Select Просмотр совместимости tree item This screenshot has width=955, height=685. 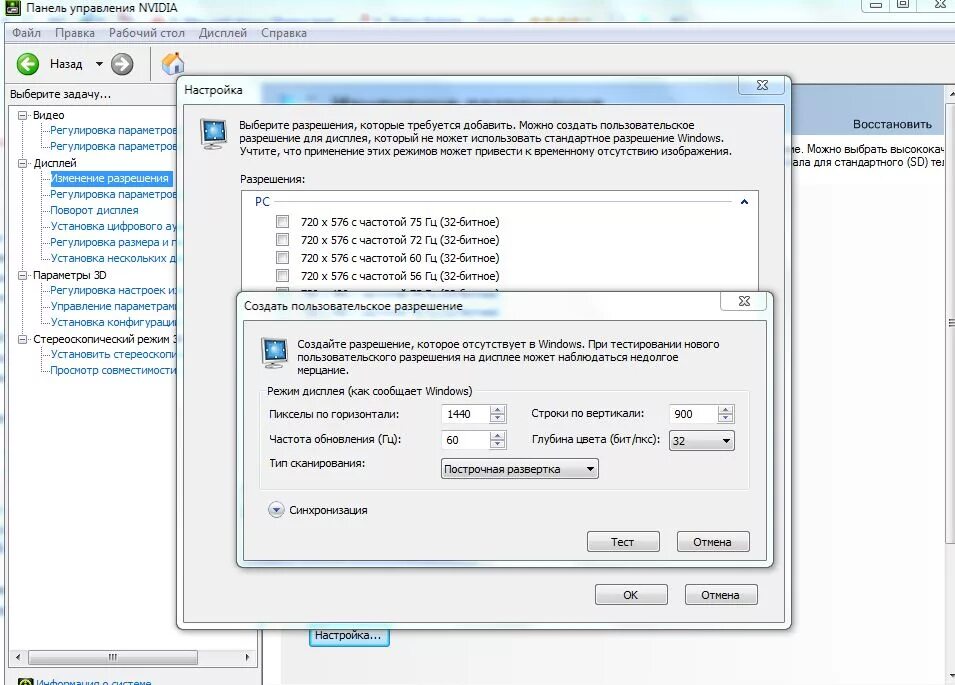113,370
